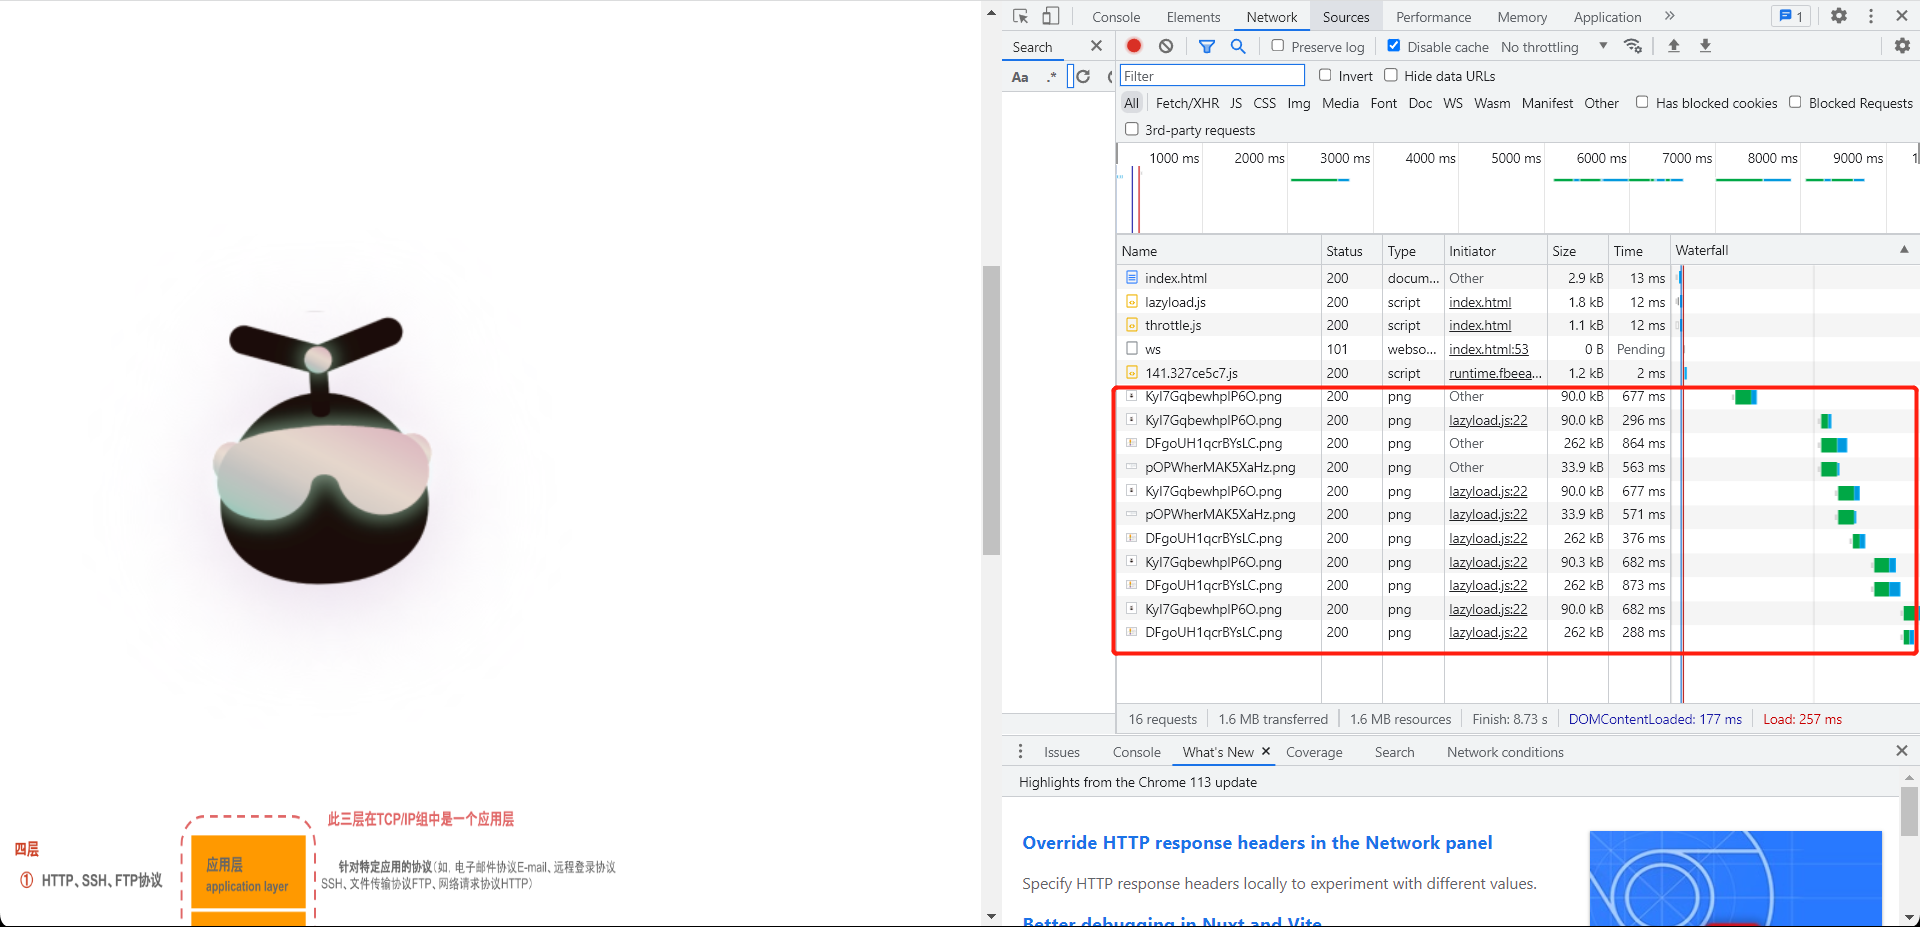This screenshot has height=927, width=1920.
Task: Export HAR file with download arrow icon
Action: click(1706, 46)
